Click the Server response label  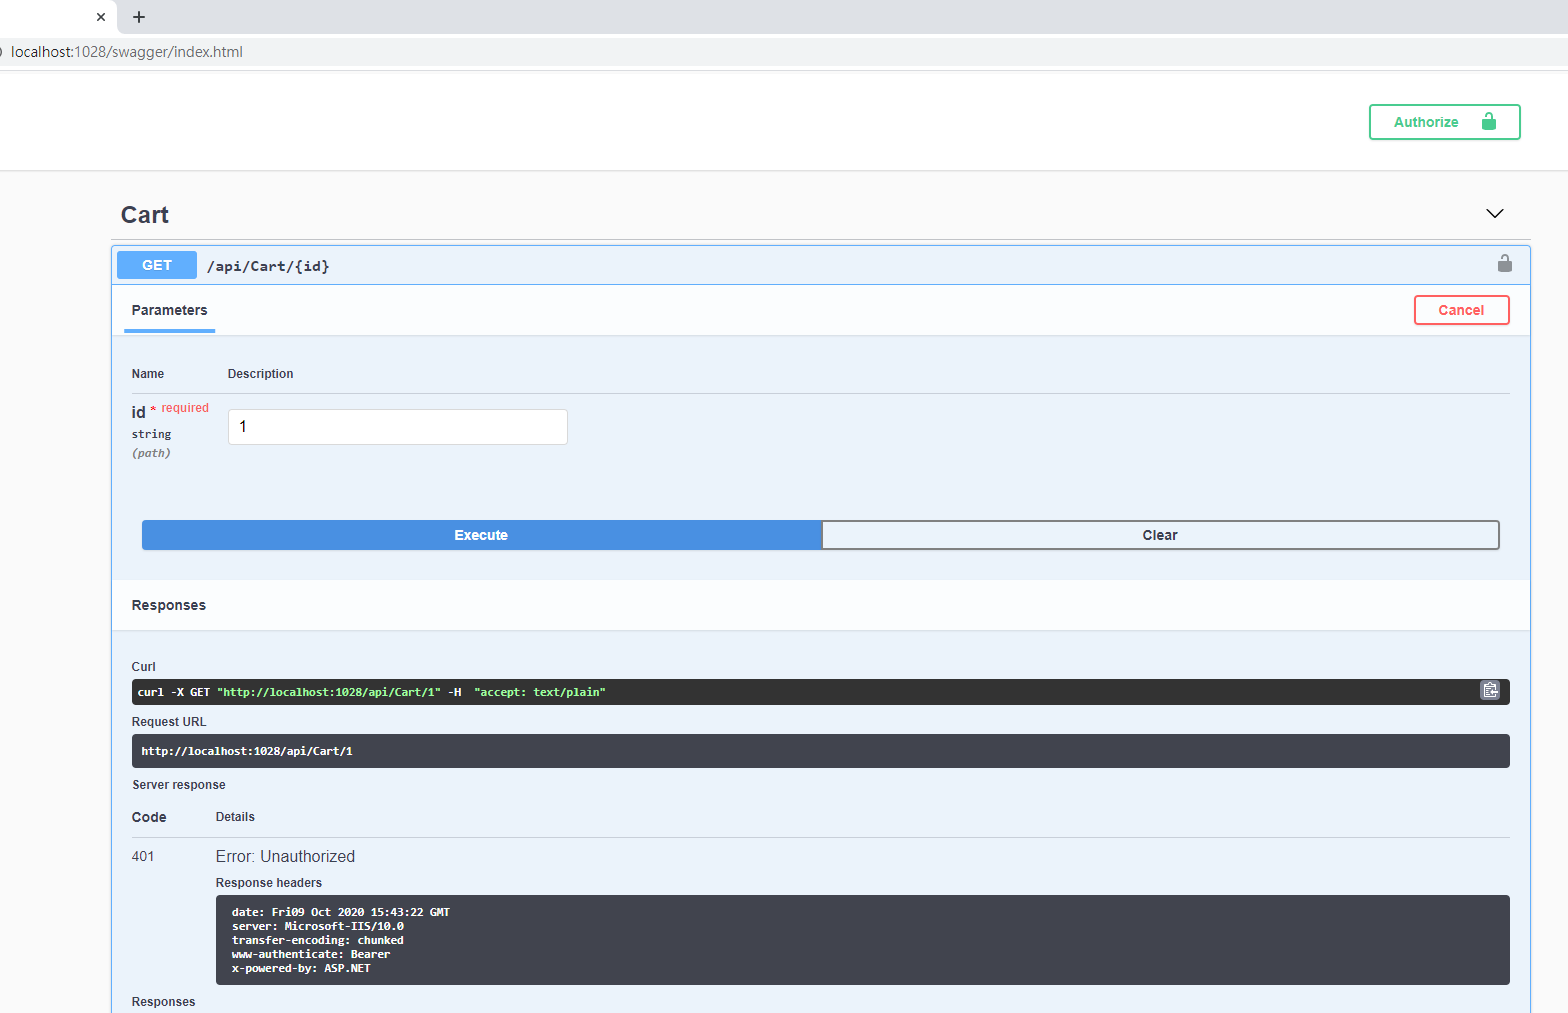(x=179, y=785)
